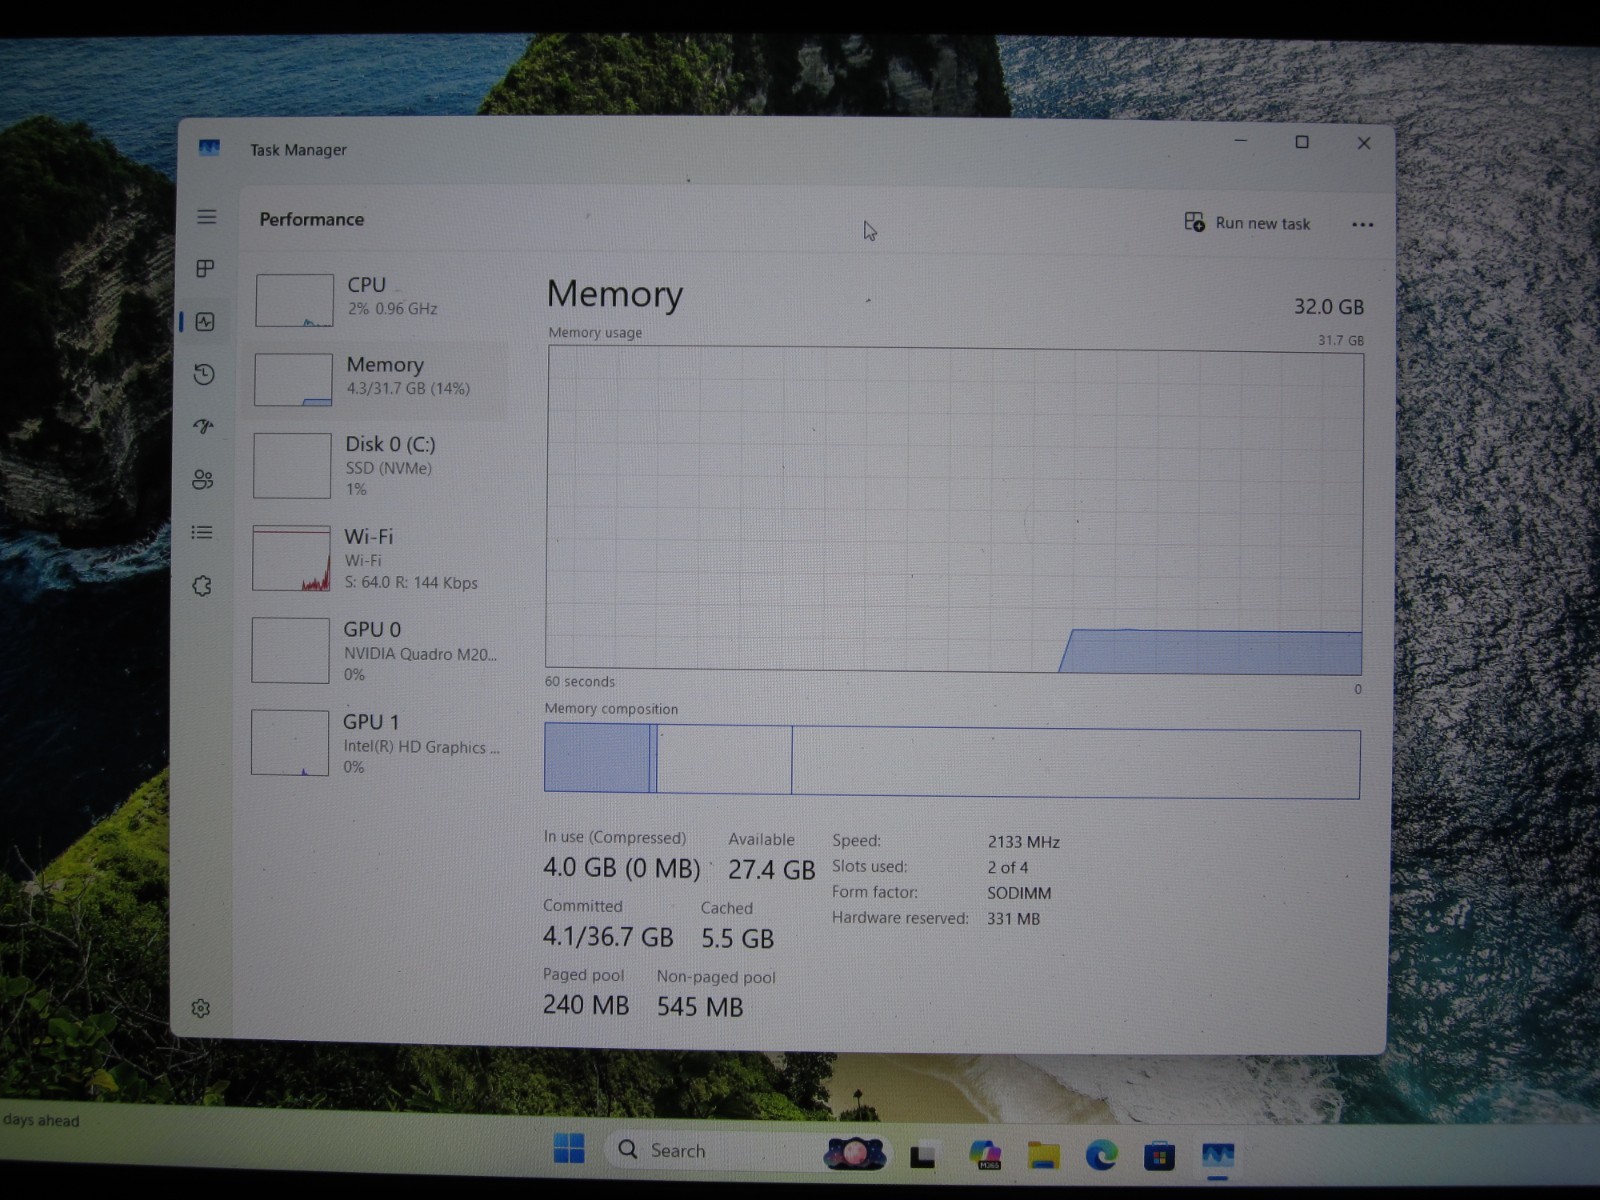Open the hamburger navigation menu

tap(206, 216)
